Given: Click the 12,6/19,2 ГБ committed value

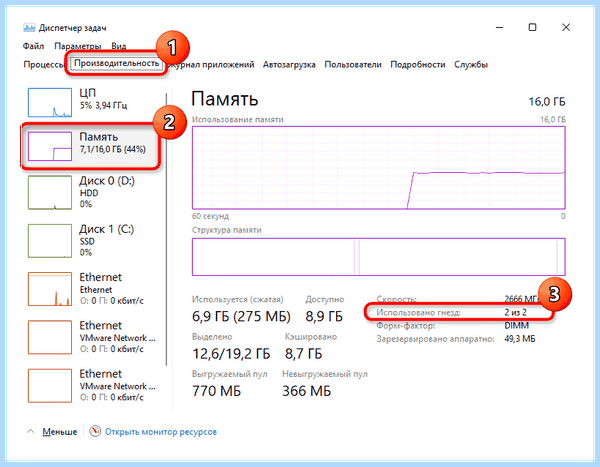Looking at the screenshot, I should coord(231,354).
